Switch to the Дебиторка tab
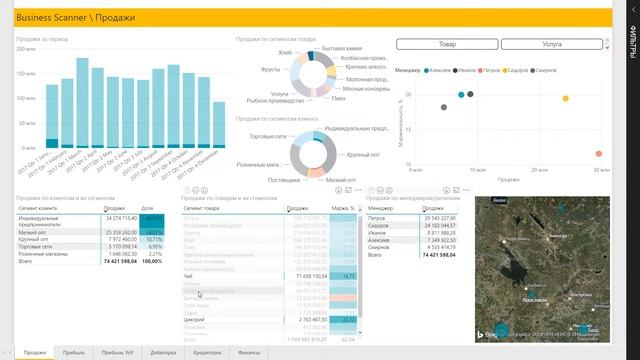The width and height of the screenshot is (640, 360). tap(163, 353)
